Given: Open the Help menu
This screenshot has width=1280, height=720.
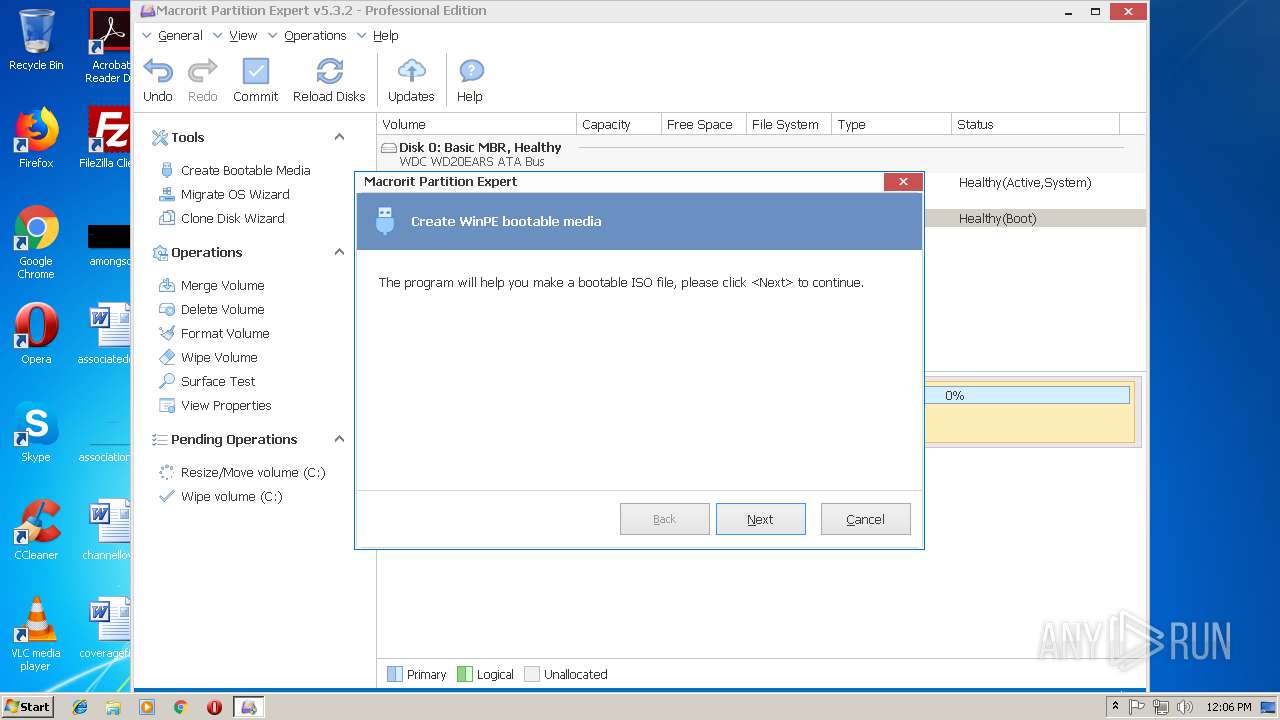Looking at the screenshot, I should click(x=386, y=35).
